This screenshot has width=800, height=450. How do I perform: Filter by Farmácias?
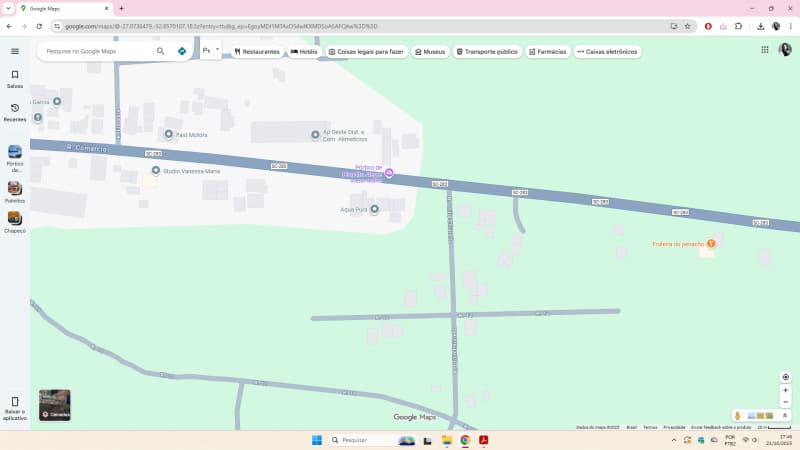pos(548,52)
